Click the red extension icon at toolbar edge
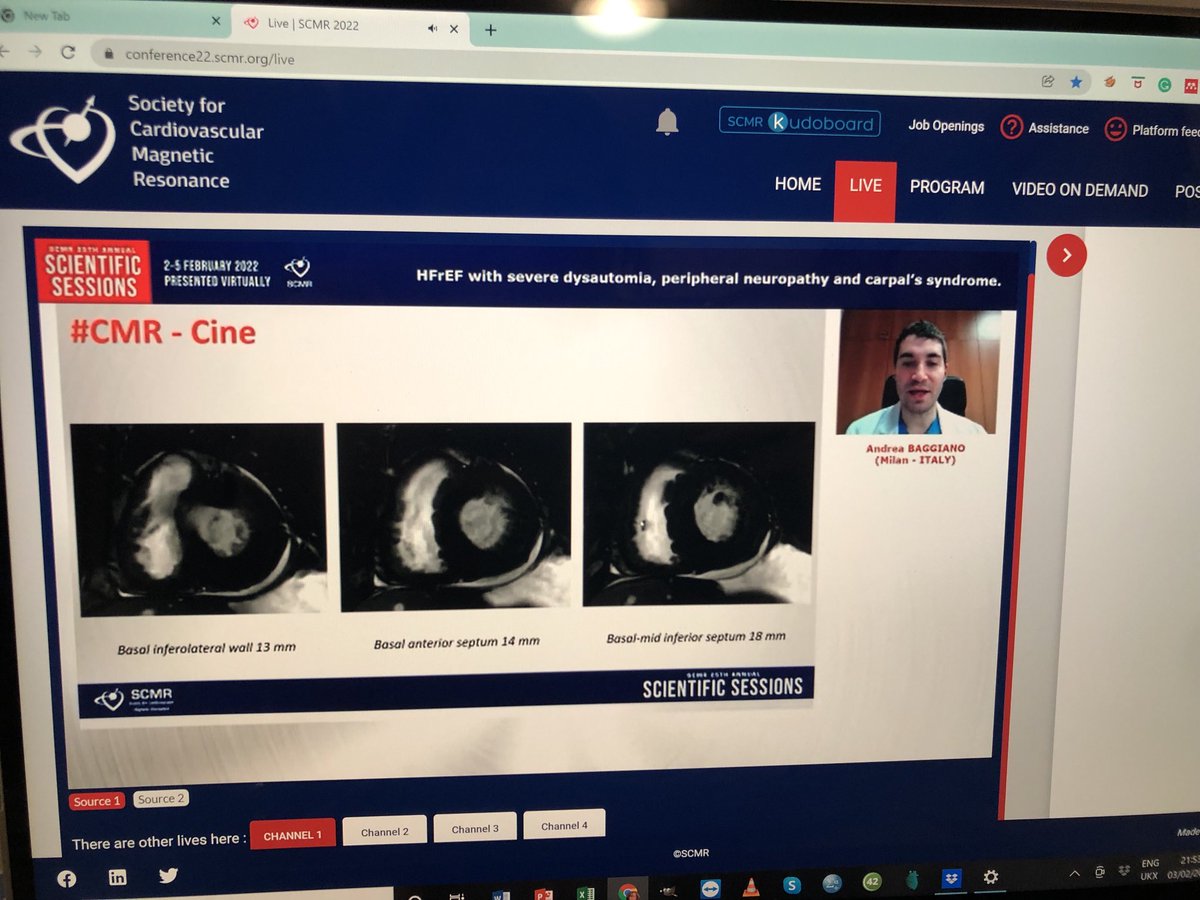The width and height of the screenshot is (1200, 900). (x=1190, y=86)
